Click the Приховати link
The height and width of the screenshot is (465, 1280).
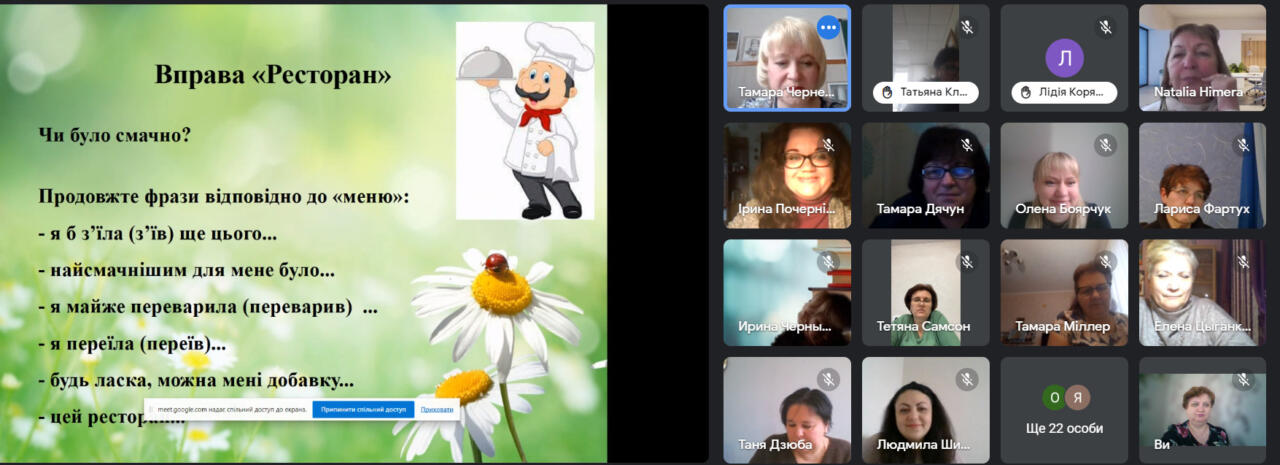pyautogui.click(x=437, y=409)
